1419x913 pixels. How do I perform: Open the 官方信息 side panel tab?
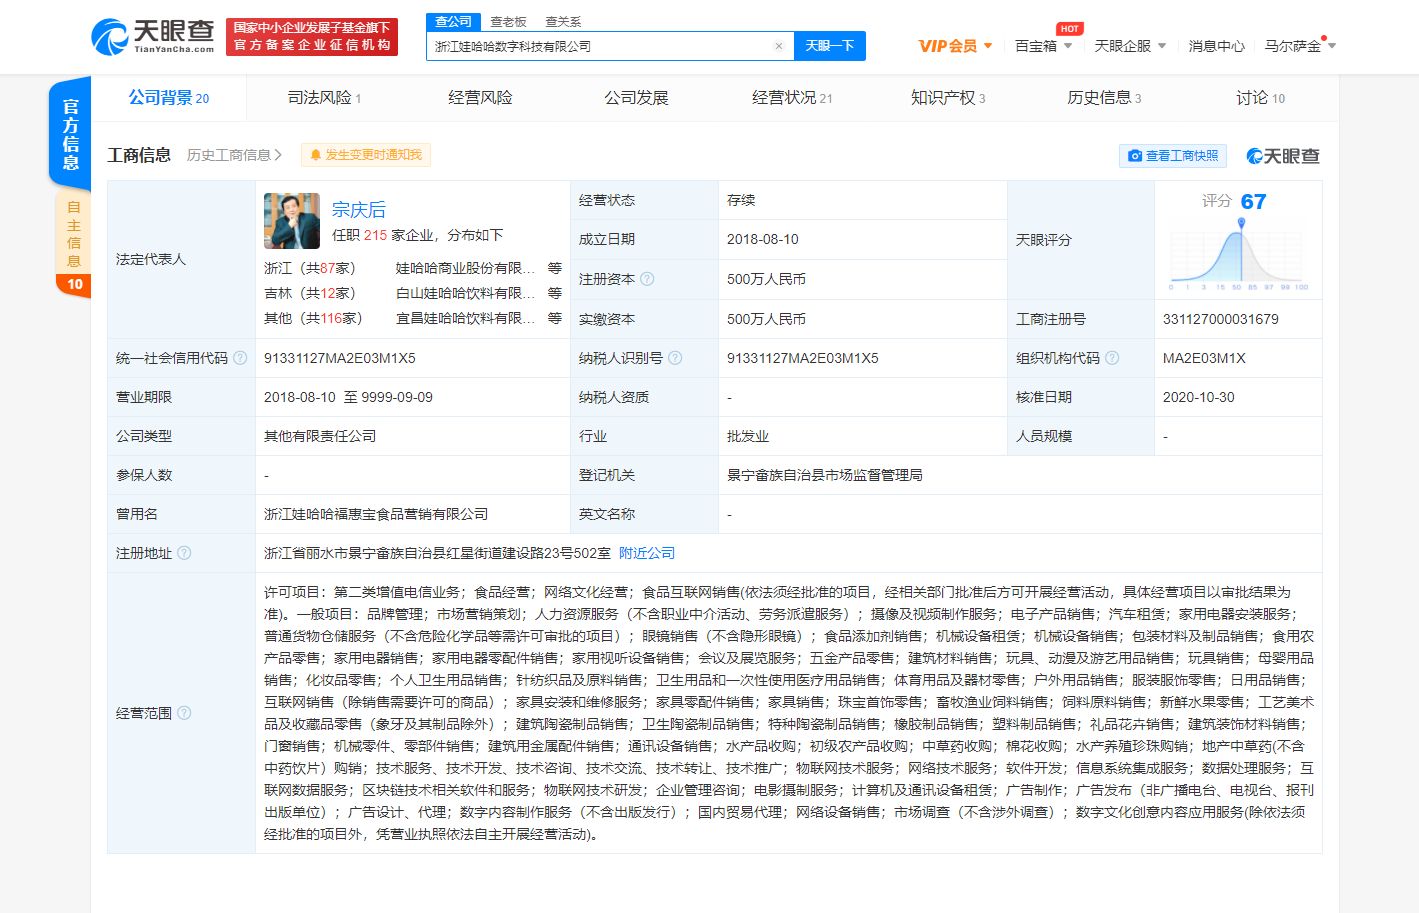[x=70, y=134]
